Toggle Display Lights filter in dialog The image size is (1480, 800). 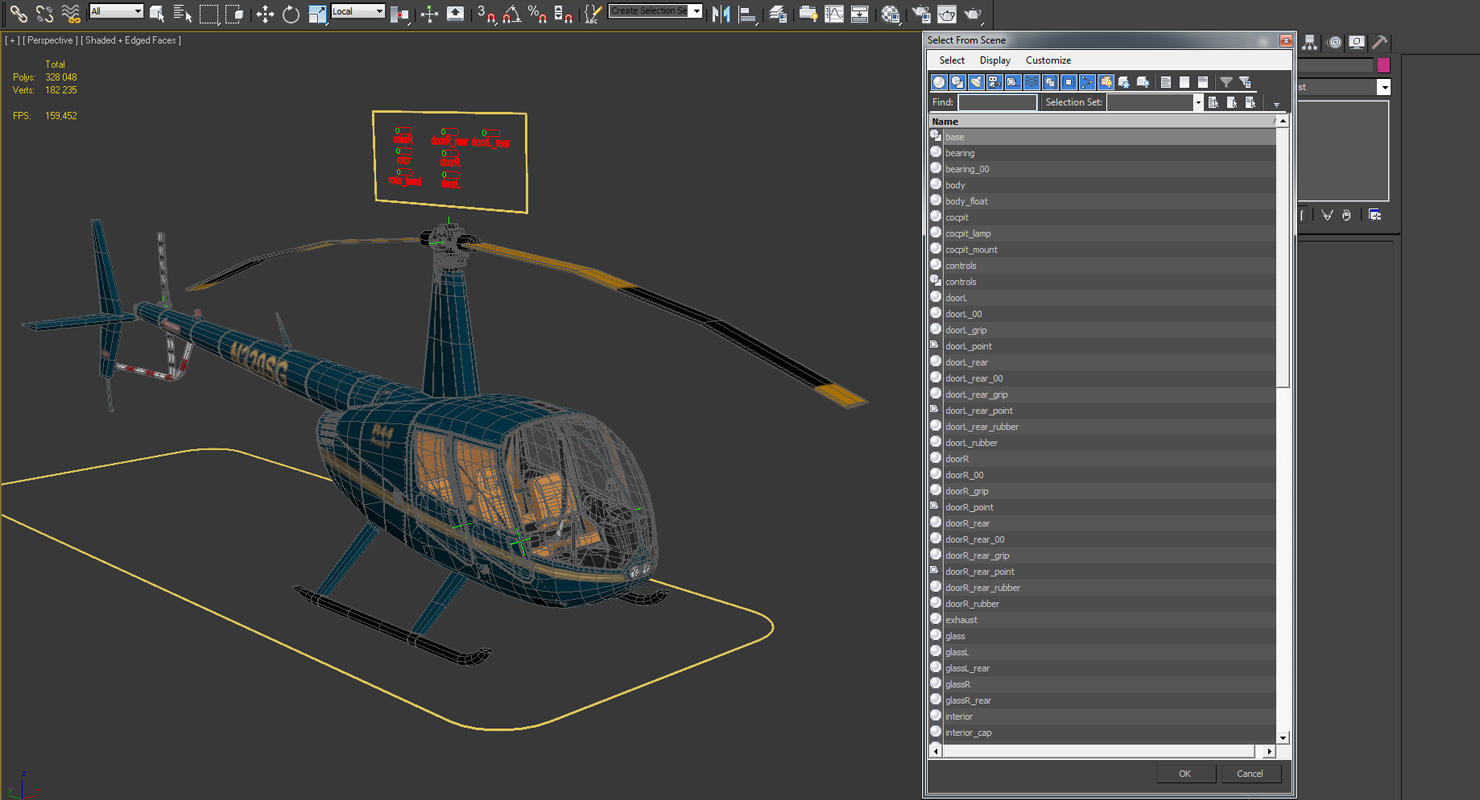[x=976, y=82]
